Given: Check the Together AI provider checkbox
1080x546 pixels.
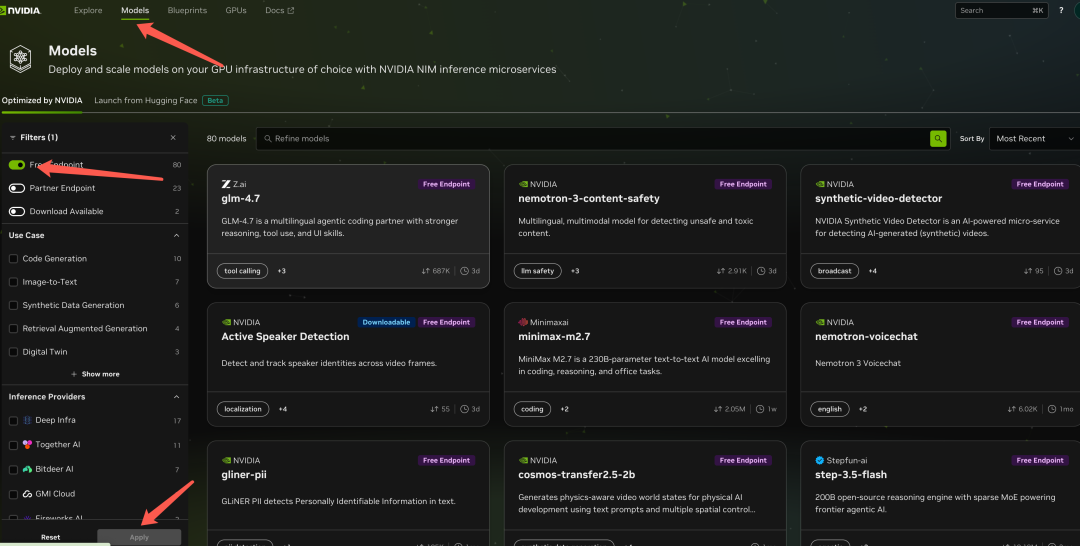Looking at the screenshot, I should (x=13, y=445).
